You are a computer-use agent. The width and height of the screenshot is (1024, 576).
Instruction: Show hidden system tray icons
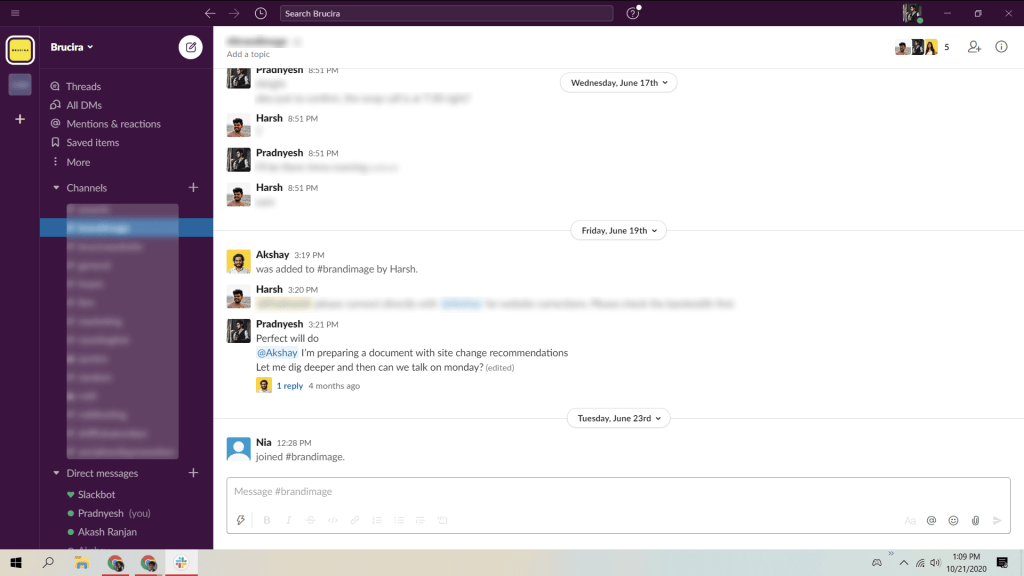click(904, 563)
